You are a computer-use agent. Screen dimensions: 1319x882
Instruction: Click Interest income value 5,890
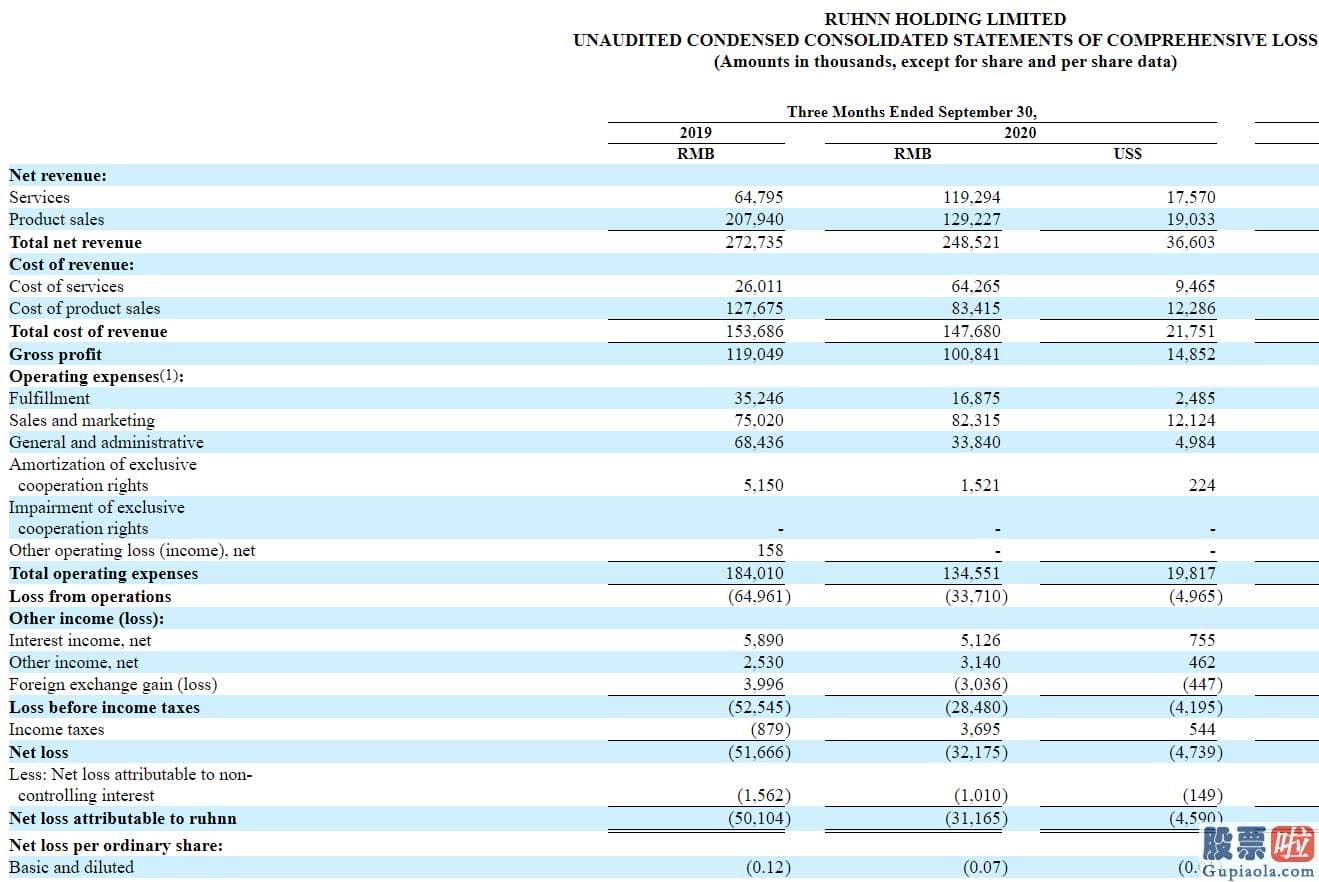coord(764,641)
